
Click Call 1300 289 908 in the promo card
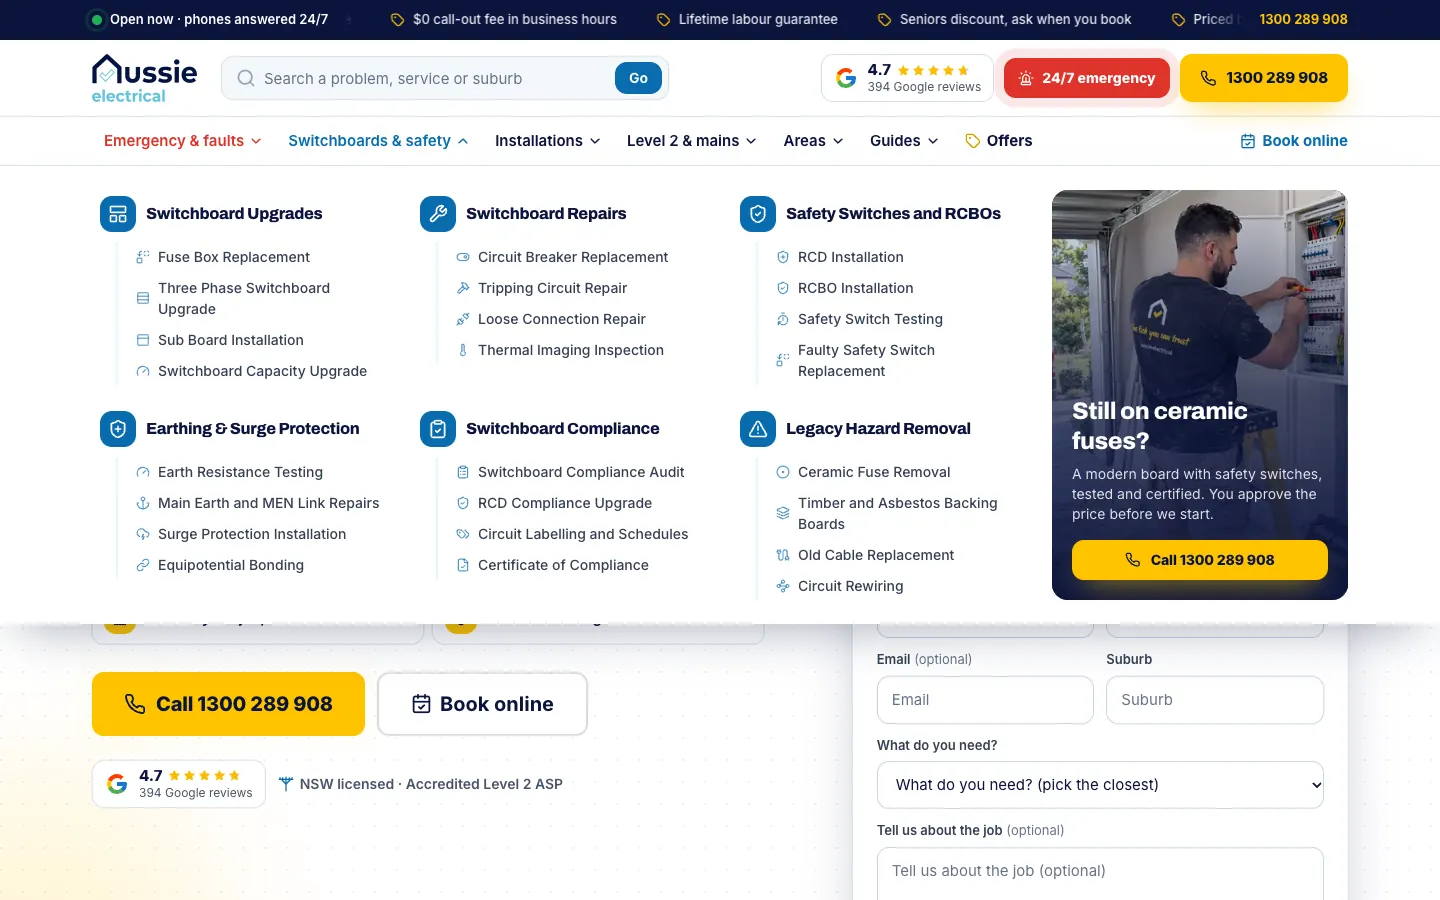(x=1200, y=560)
